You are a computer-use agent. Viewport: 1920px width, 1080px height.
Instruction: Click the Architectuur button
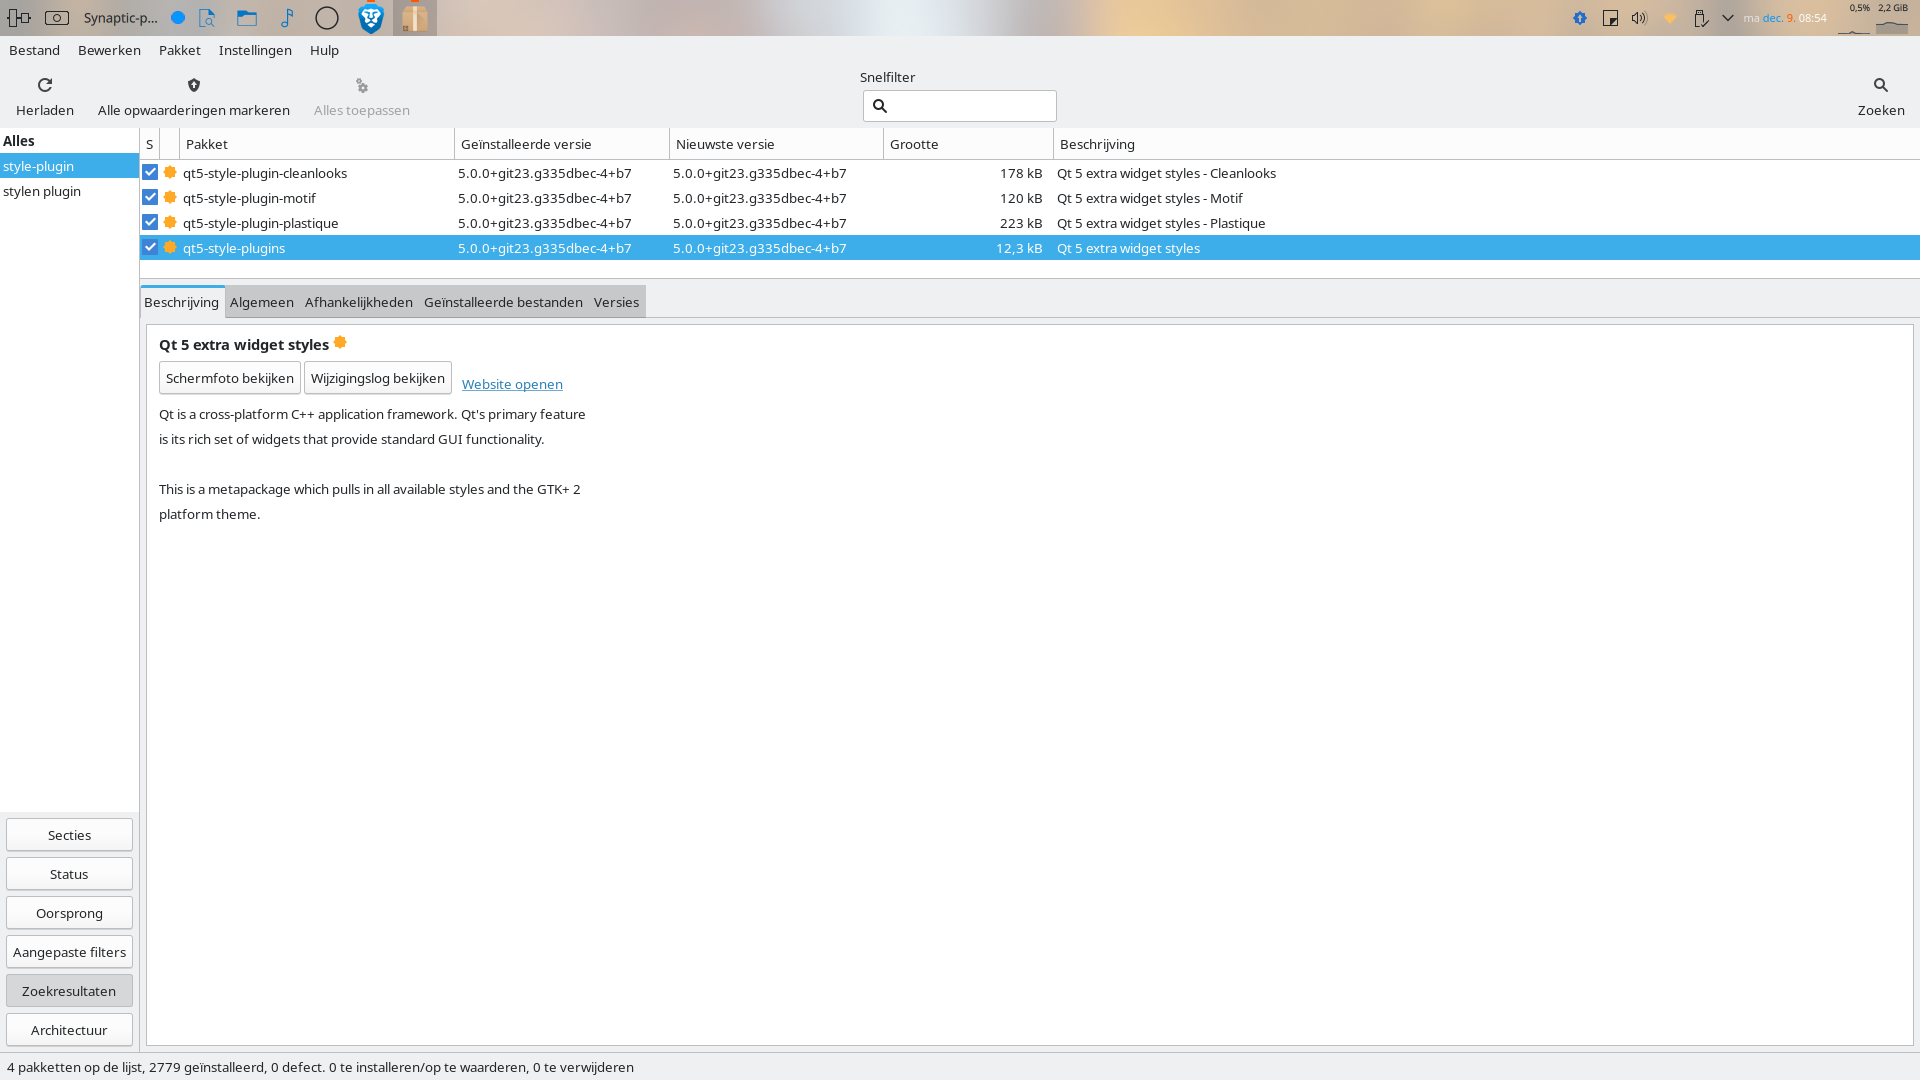[69, 1030]
